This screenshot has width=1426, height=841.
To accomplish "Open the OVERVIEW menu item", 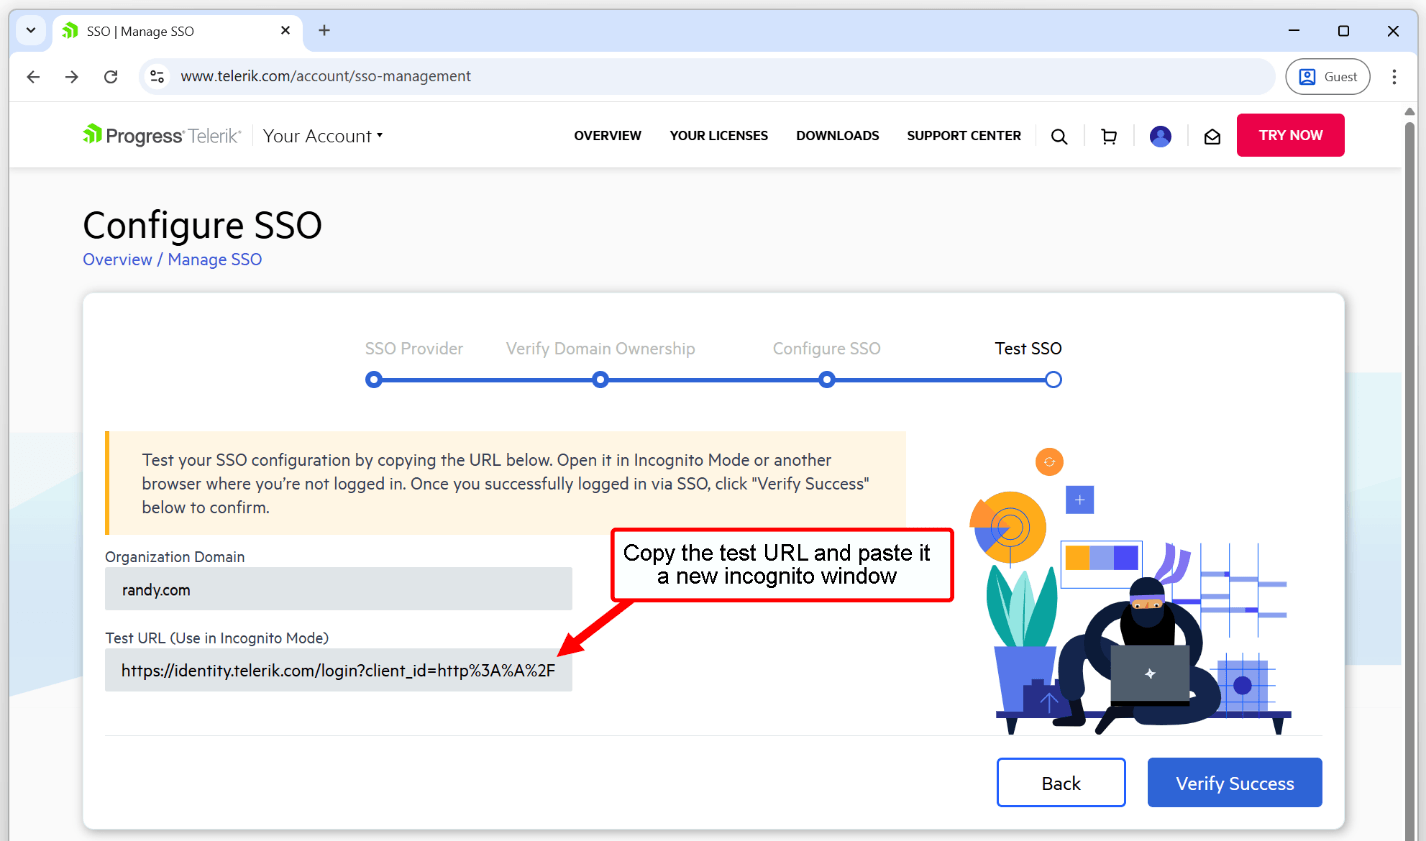I will pyautogui.click(x=608, y=136).
